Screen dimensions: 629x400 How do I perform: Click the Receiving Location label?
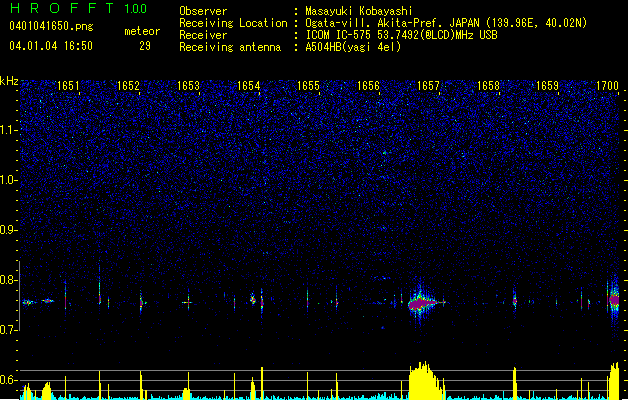pyautogui.click(x=233, y=23)
